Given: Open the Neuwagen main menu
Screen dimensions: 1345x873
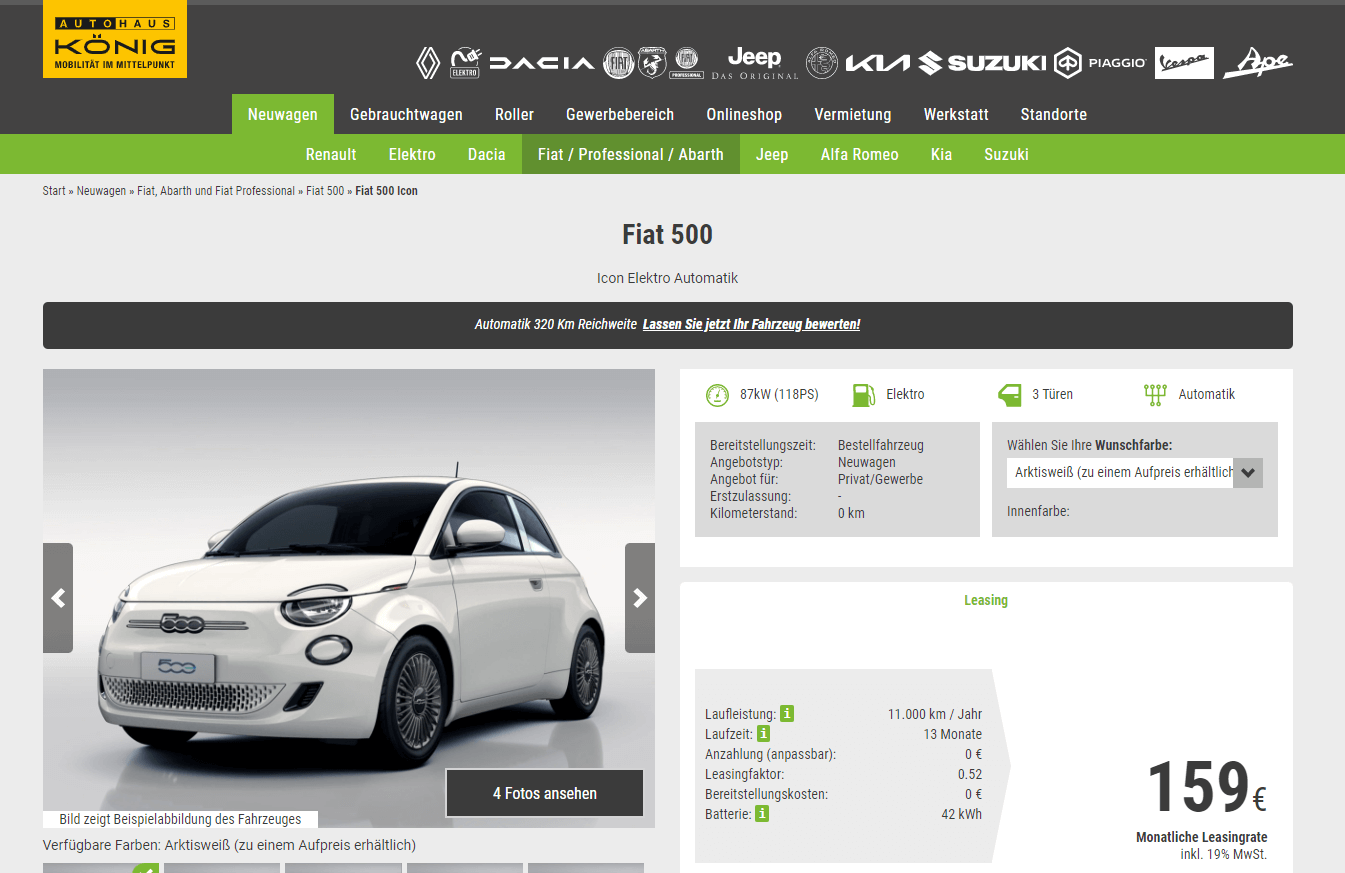Looking at the screenshot, I should coord(283,114).
